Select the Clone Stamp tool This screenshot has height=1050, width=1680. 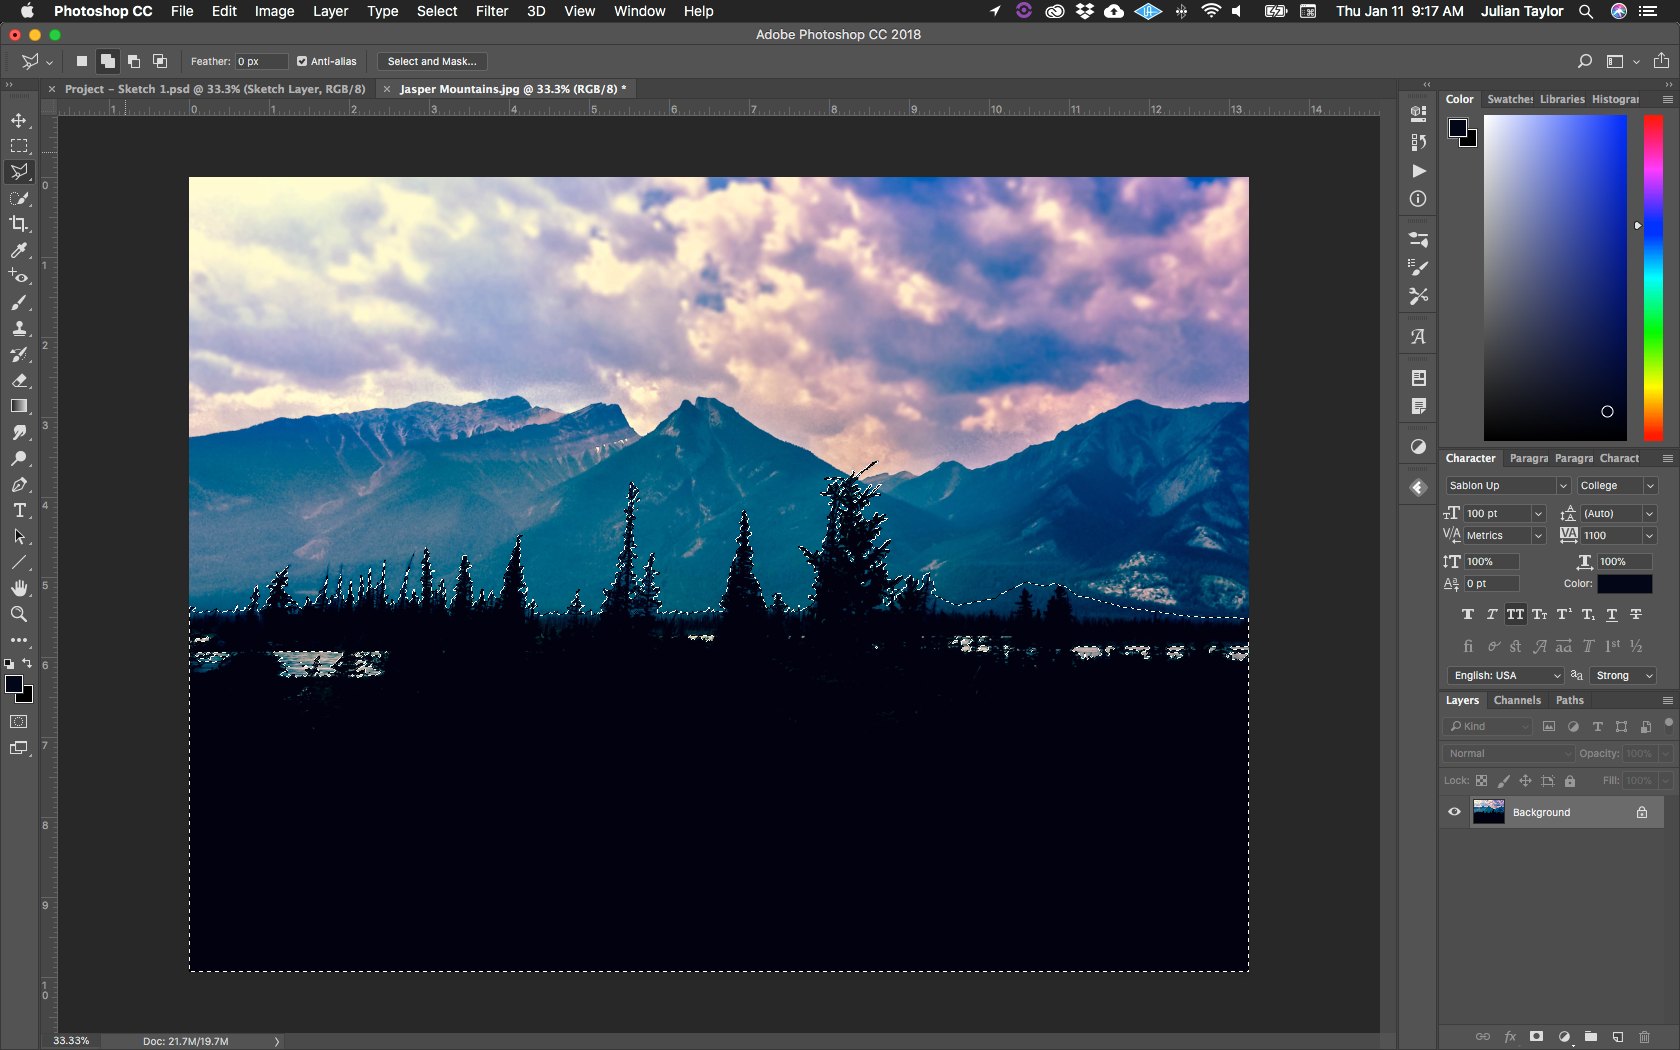19,328
